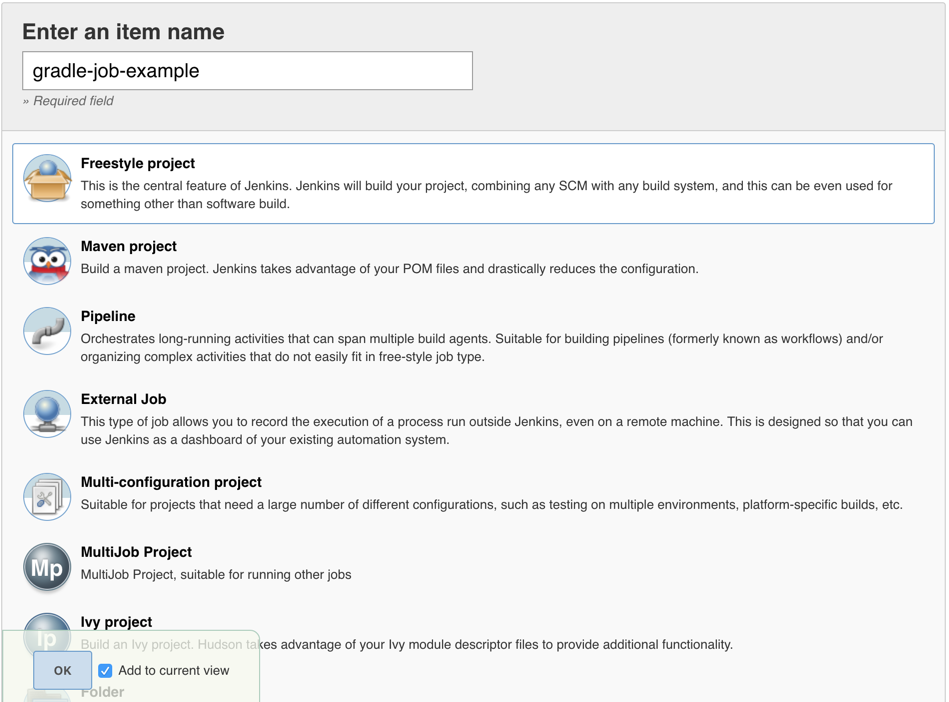
Task: Disable the 'Add to current view' checkbox
Action: pyautogui.click(x=105, y=670)
